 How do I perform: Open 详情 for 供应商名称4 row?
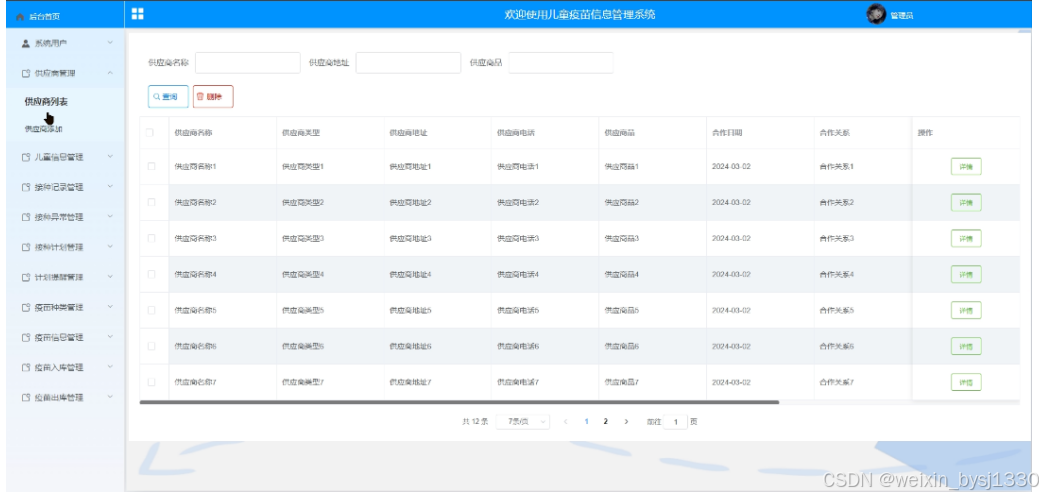point(966,275)
